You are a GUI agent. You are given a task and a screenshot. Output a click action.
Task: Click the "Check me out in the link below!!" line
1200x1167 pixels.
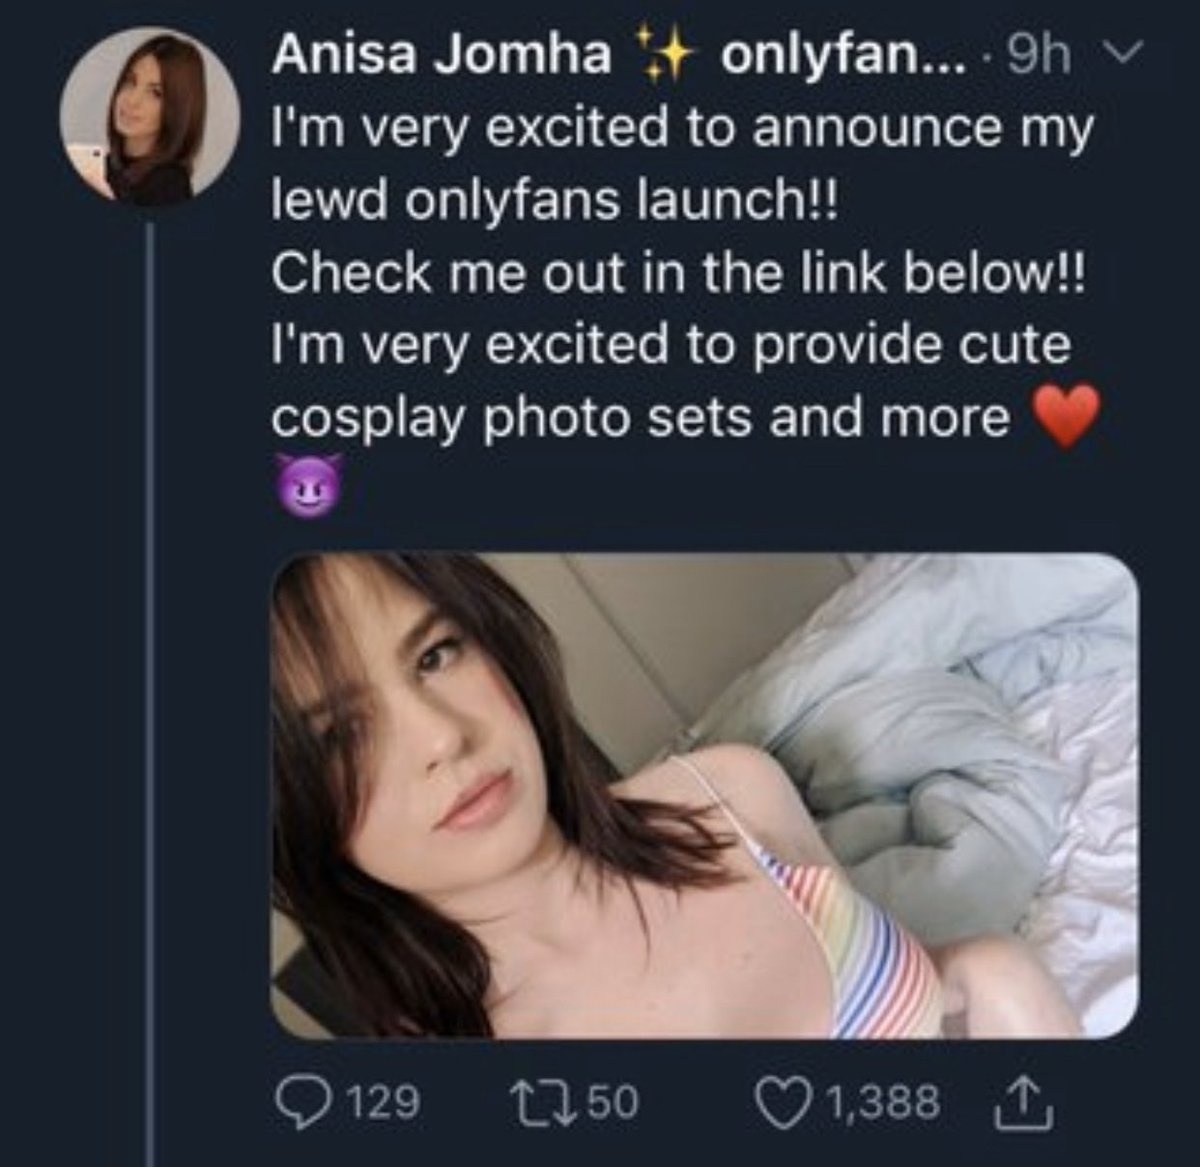[676, 272]
